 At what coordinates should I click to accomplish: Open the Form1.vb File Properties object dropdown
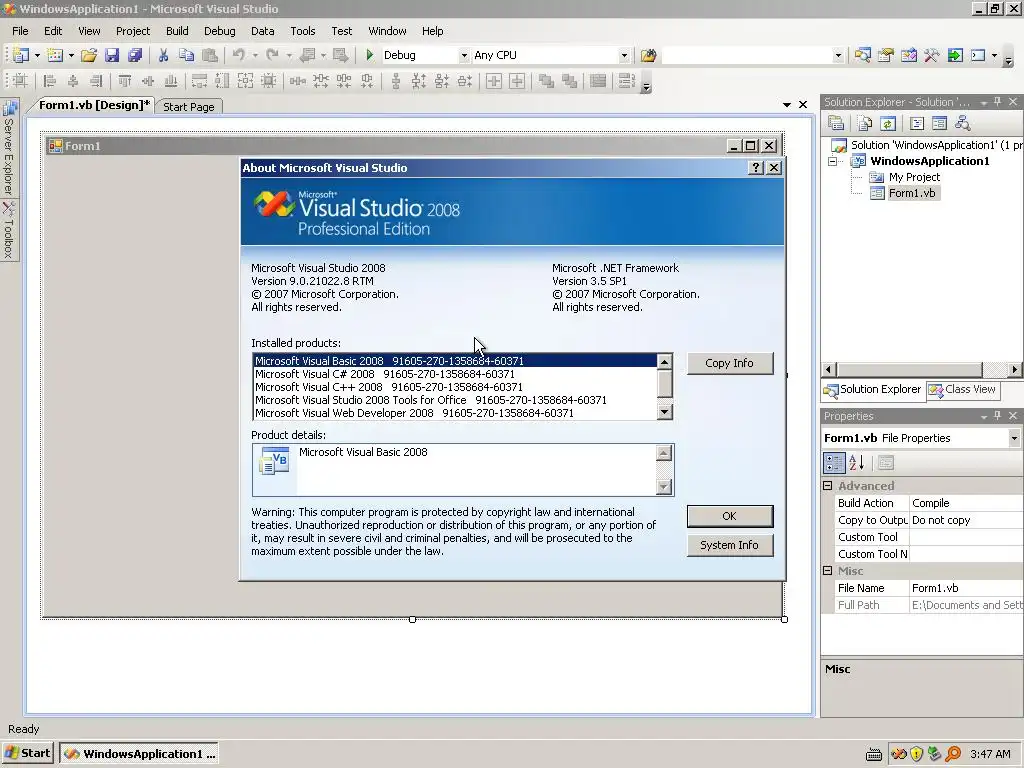click(x=1014, y=438)
